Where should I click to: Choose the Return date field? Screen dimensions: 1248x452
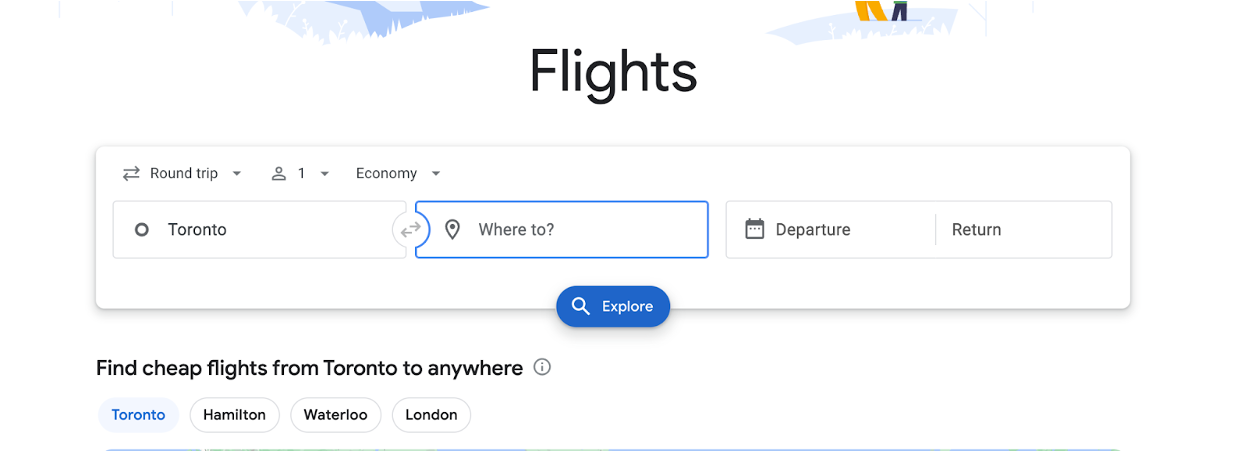[x=1020, y=230]
